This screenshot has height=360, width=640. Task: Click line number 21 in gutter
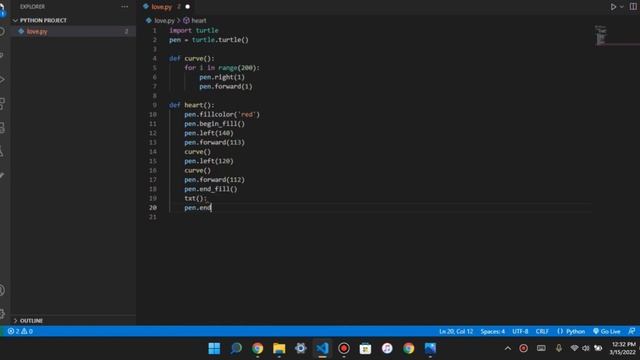153,217
